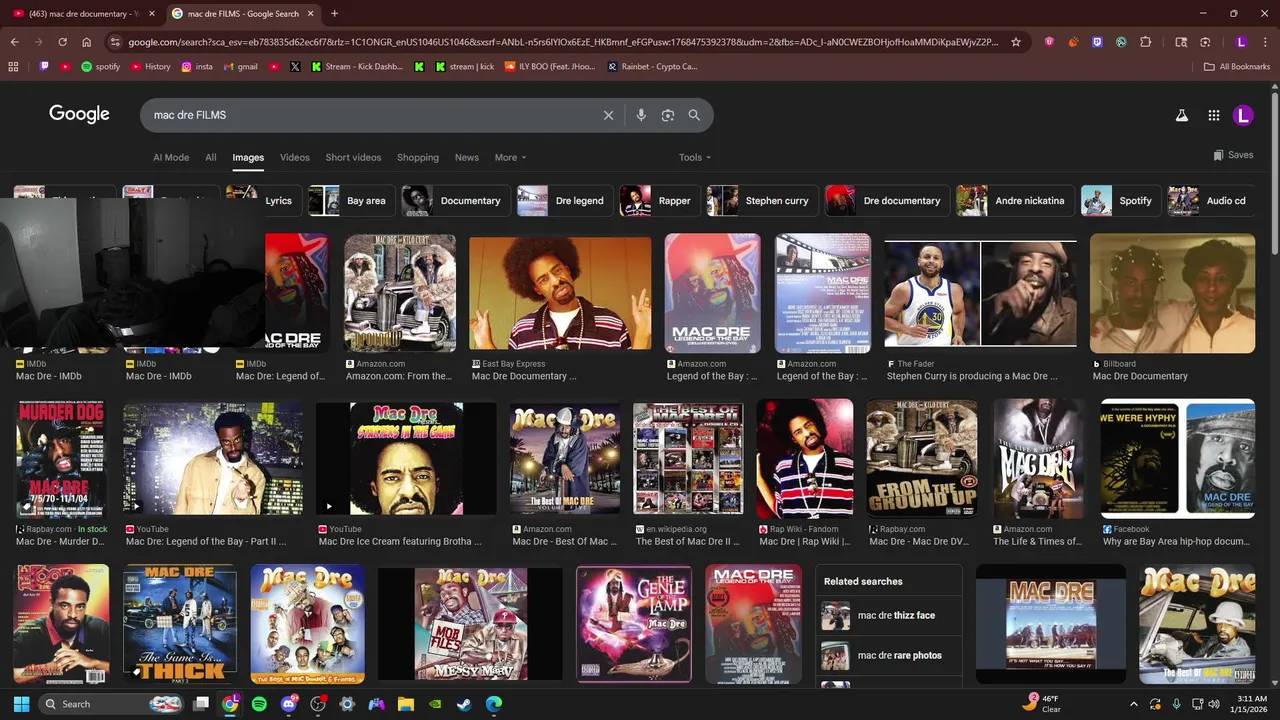This screenshot has height=720, width=1280.
Task: Open NVIDIA app in taskbar
Action: pyautogui.click(x=435, y=704)
